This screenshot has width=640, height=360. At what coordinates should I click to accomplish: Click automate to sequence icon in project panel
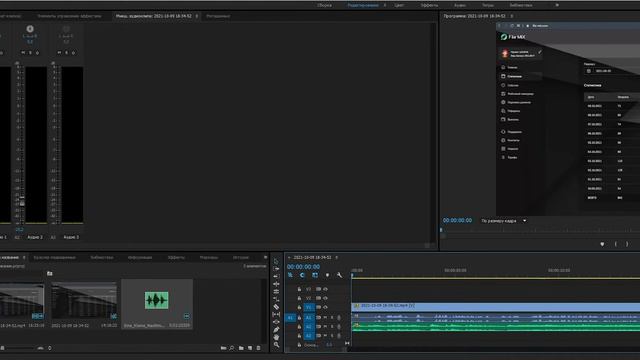223,348
